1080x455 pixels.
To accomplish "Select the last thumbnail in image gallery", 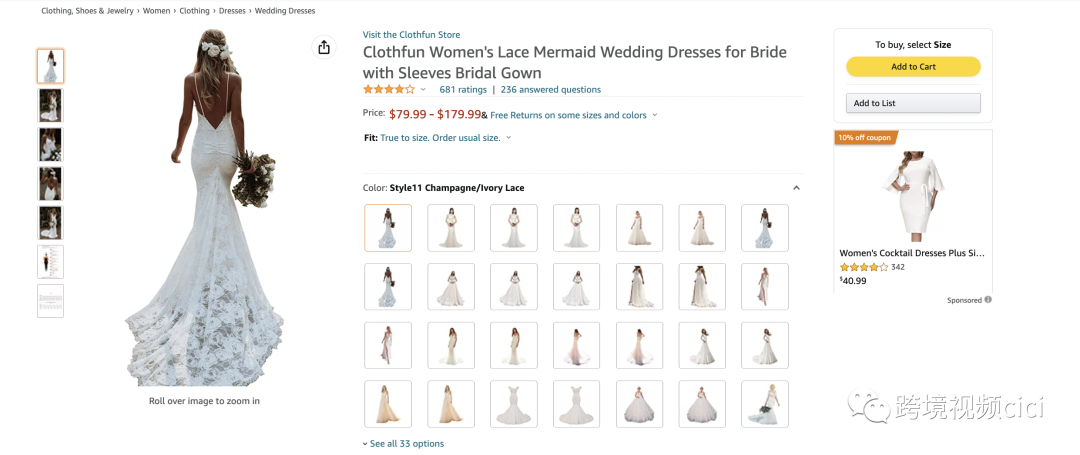I will [50, 301].
